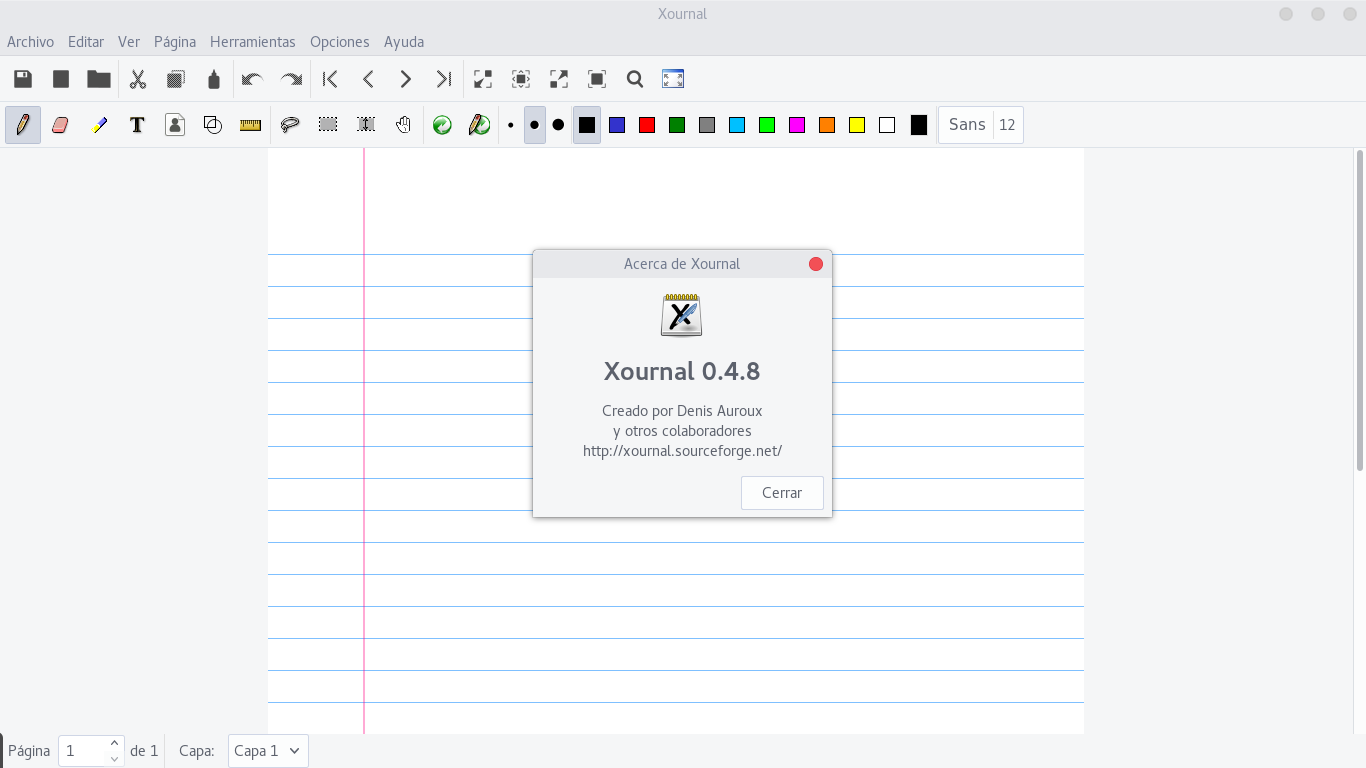Go to the first page
This screenshot has height=768, width=1366.
[x=330, y=79]
